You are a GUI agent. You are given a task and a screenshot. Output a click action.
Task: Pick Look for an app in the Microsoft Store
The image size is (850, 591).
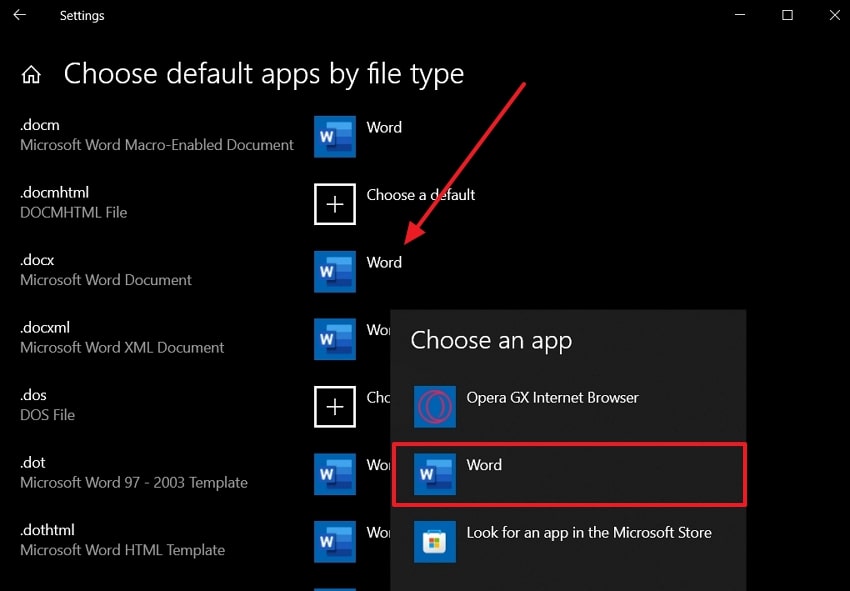568,542
